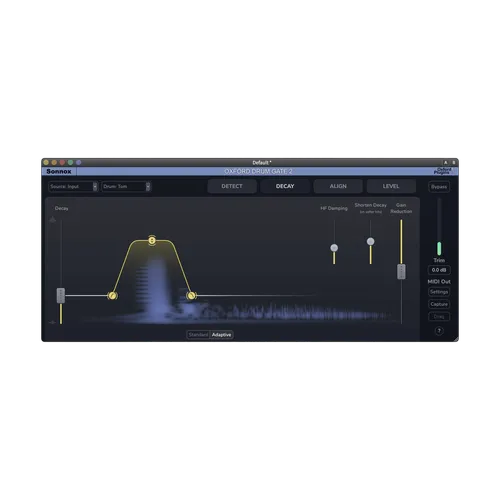Click the right release envelope node
The image size is (500, 500).
[x=191, y=295]
